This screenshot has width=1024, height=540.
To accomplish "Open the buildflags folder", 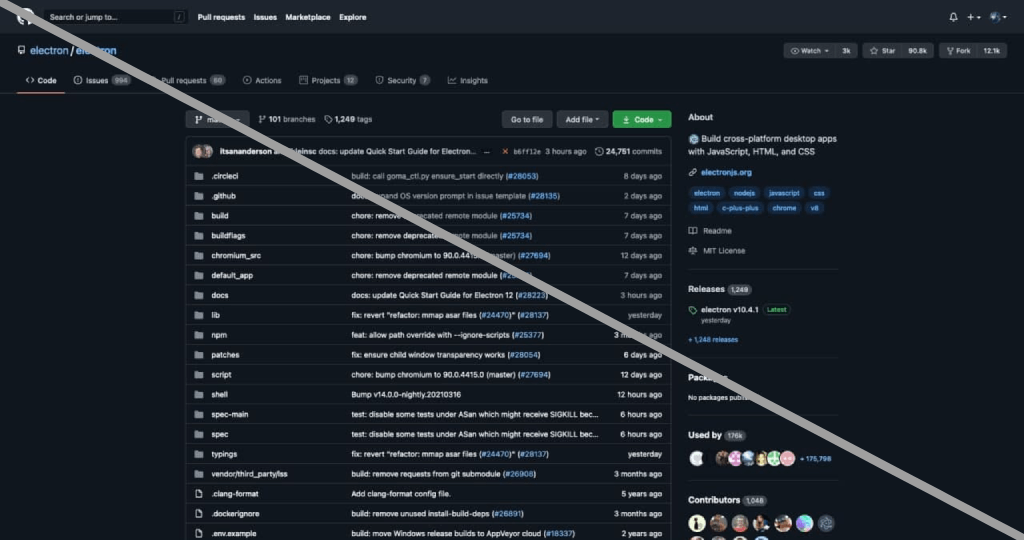I will click(x=228, y=236).
